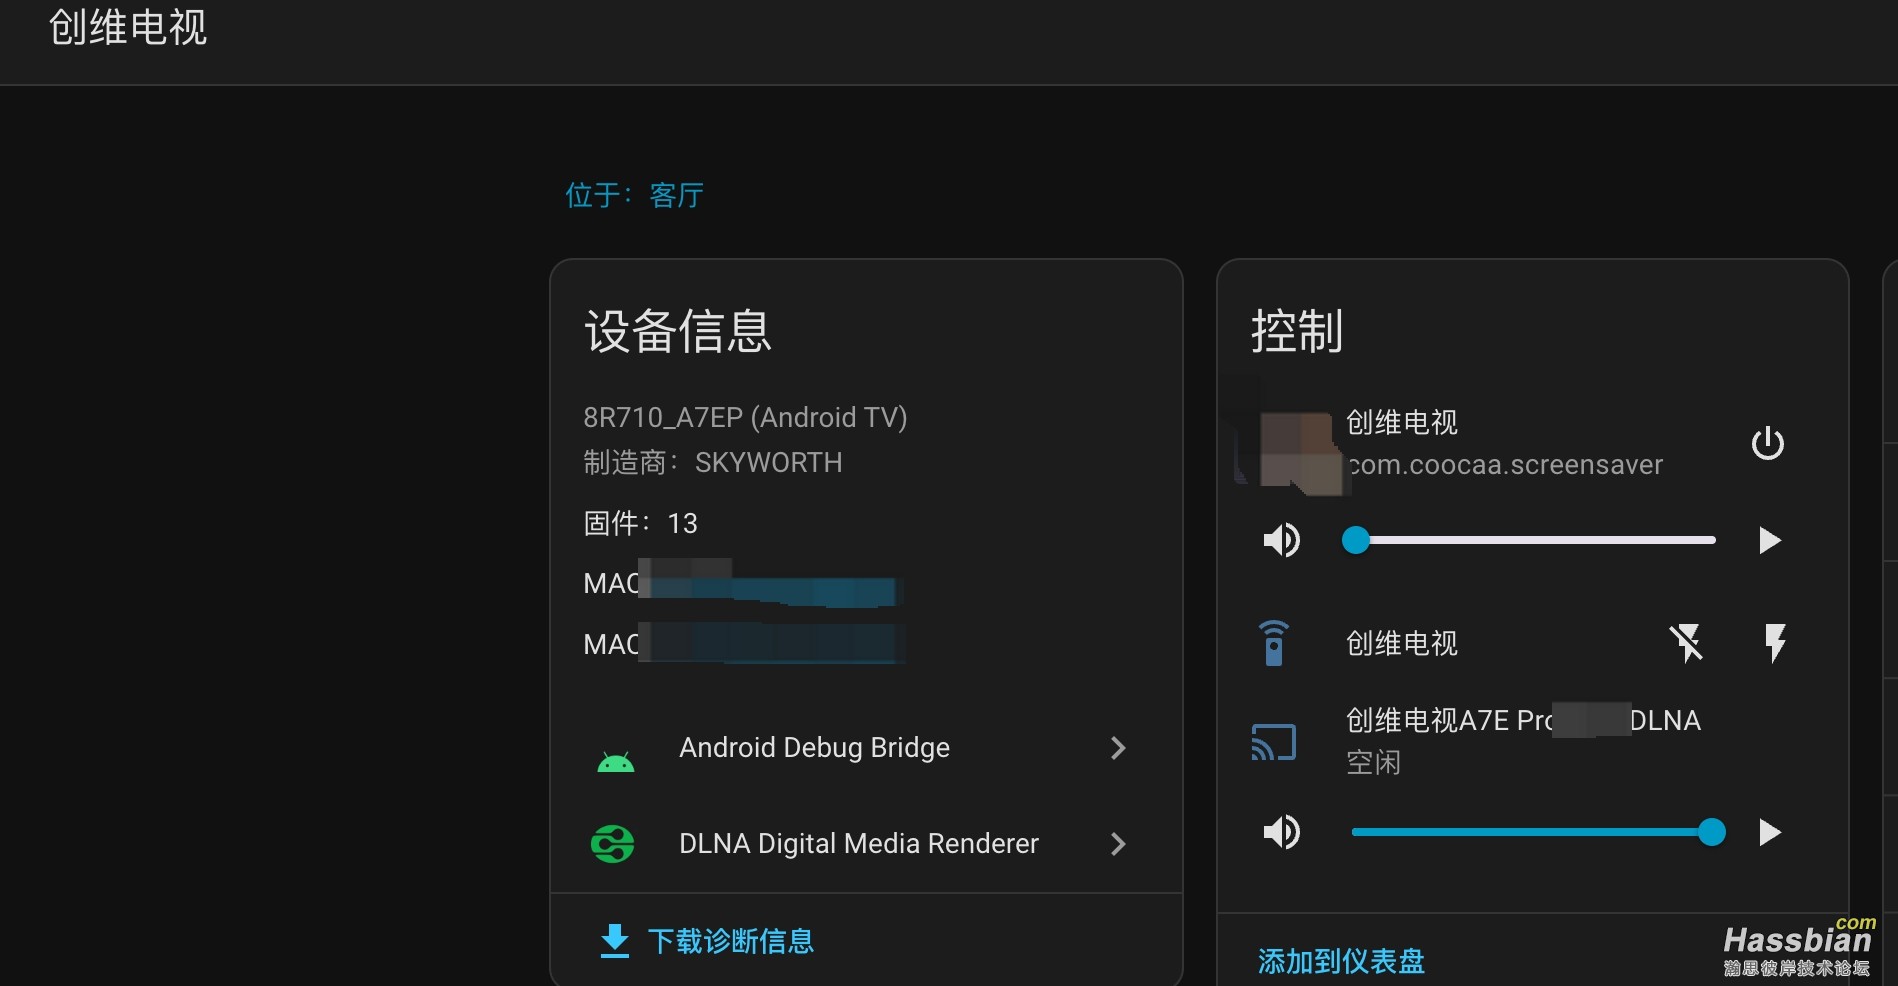Play media on the DLNA player
The height and width of the screenshot is (986, 1898).
click(x=1769, y=832)
